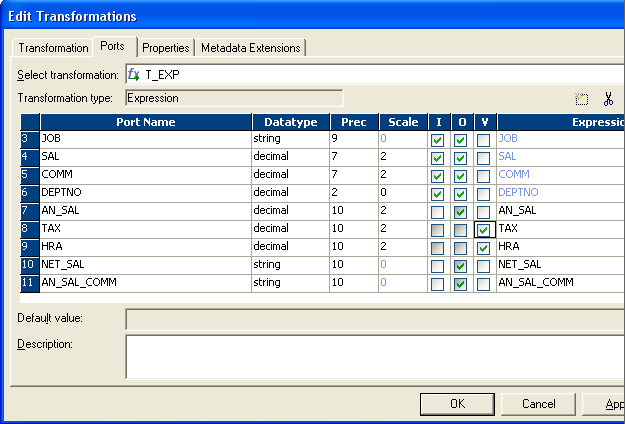Click the TAX port name cell
This screenshot has width=625, height=424.
[146, 230]
